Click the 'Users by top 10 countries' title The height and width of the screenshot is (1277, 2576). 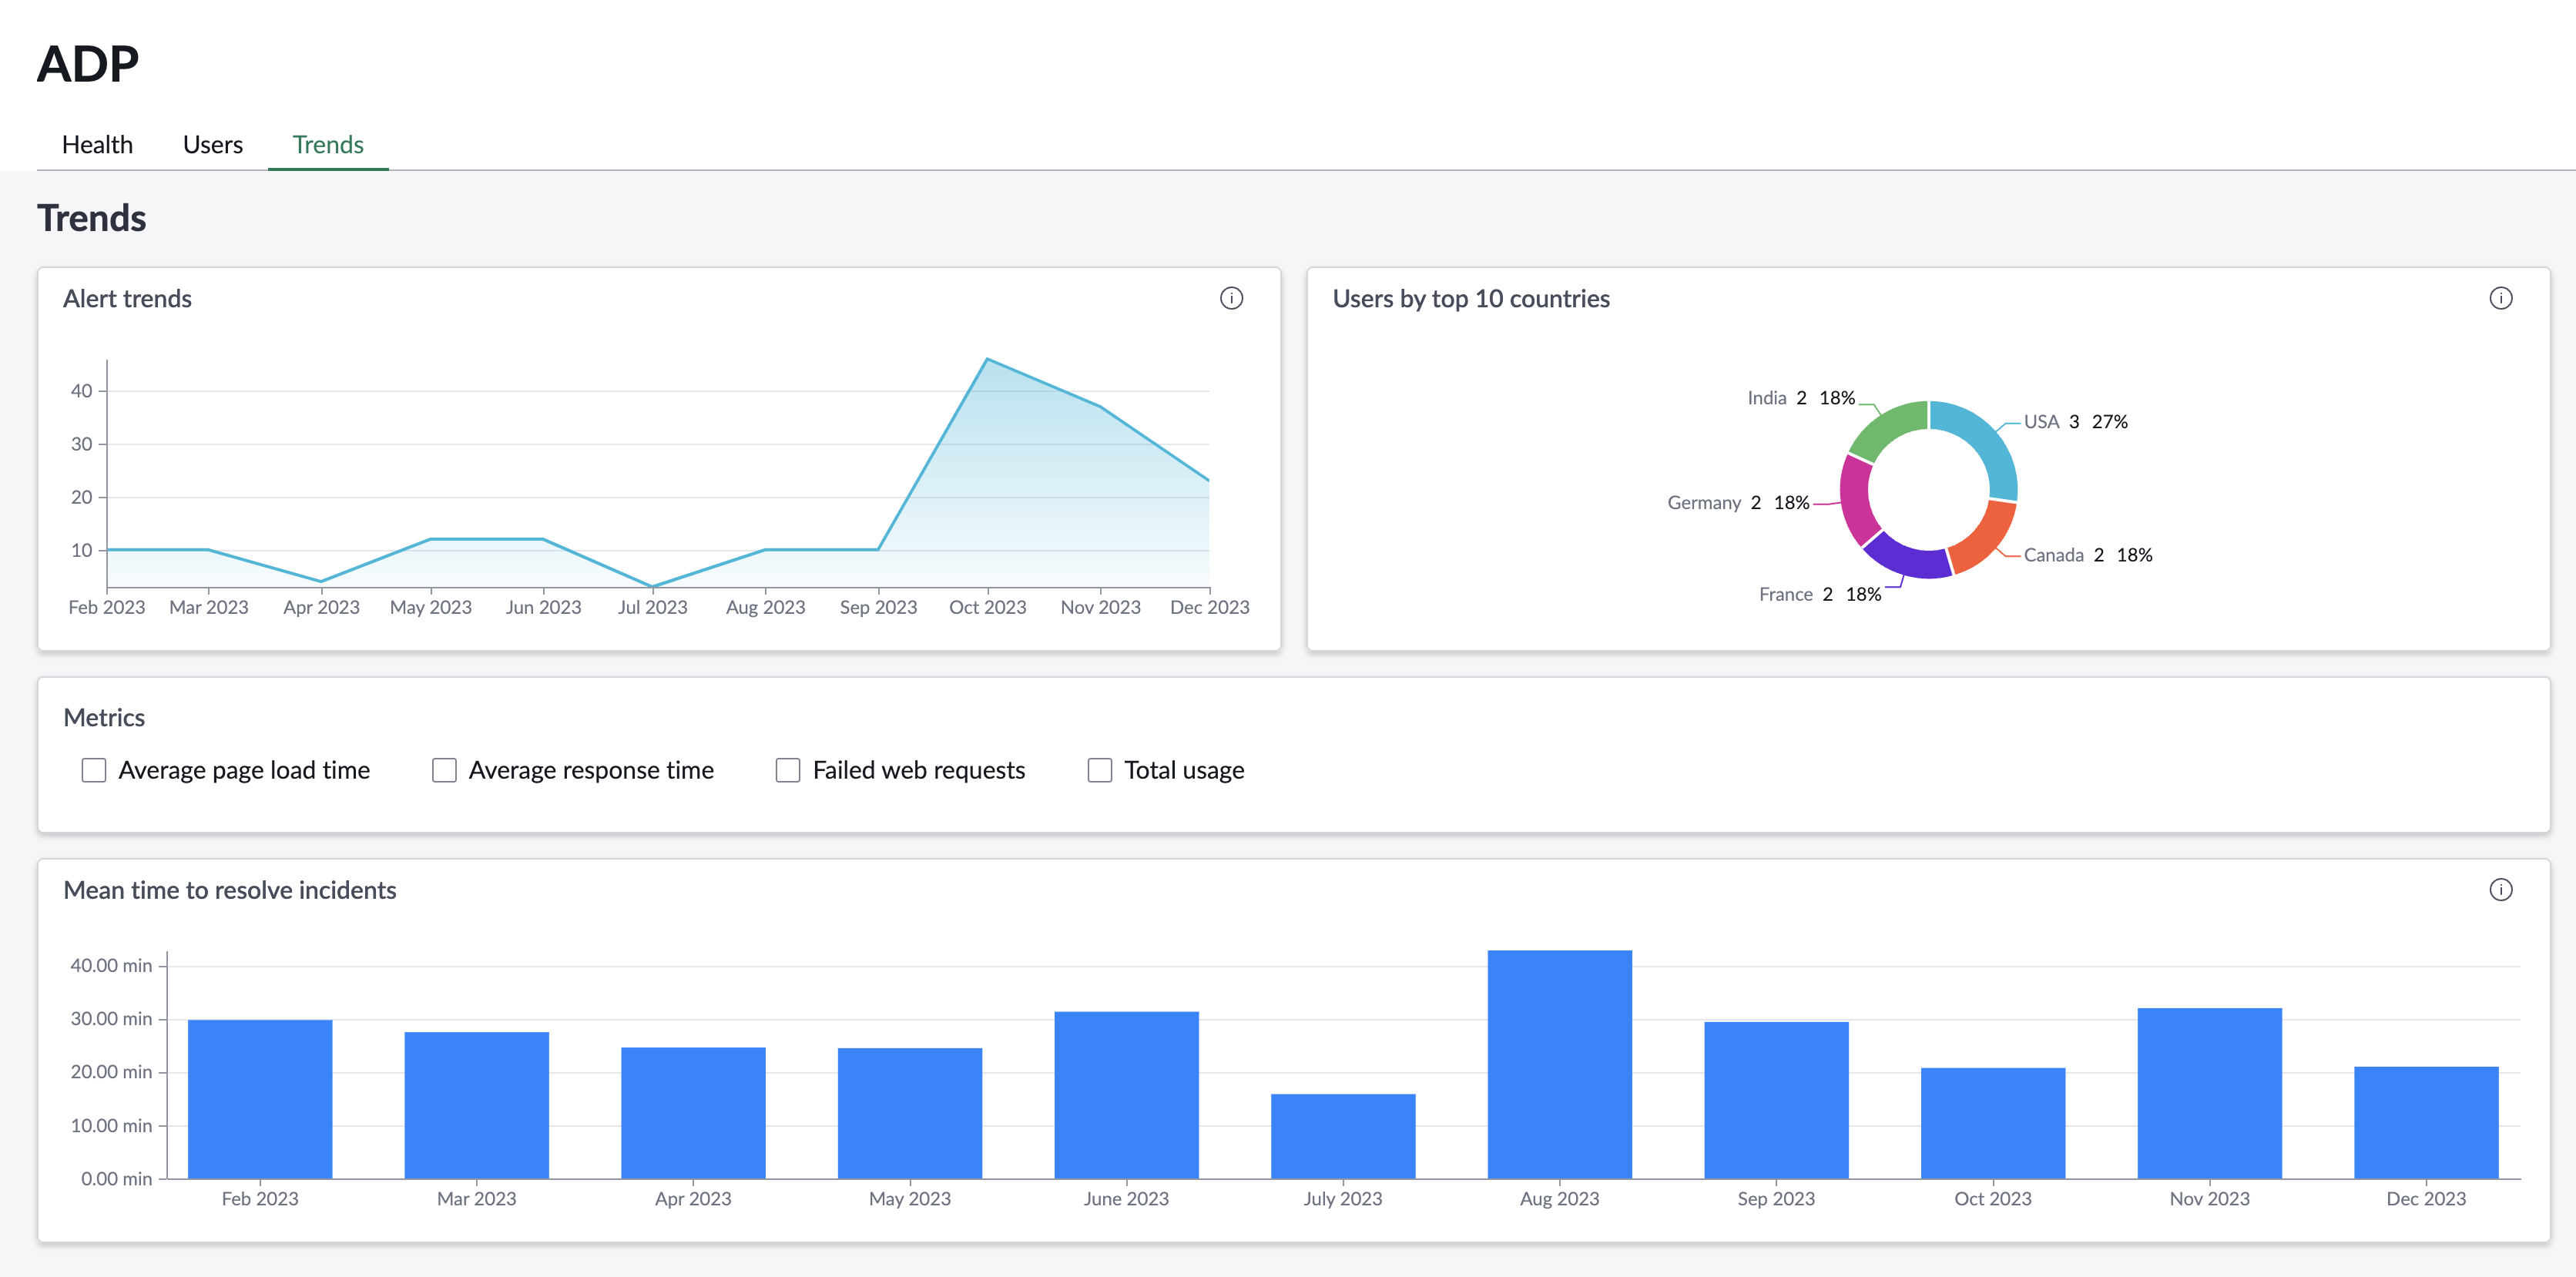(1471, 299)
